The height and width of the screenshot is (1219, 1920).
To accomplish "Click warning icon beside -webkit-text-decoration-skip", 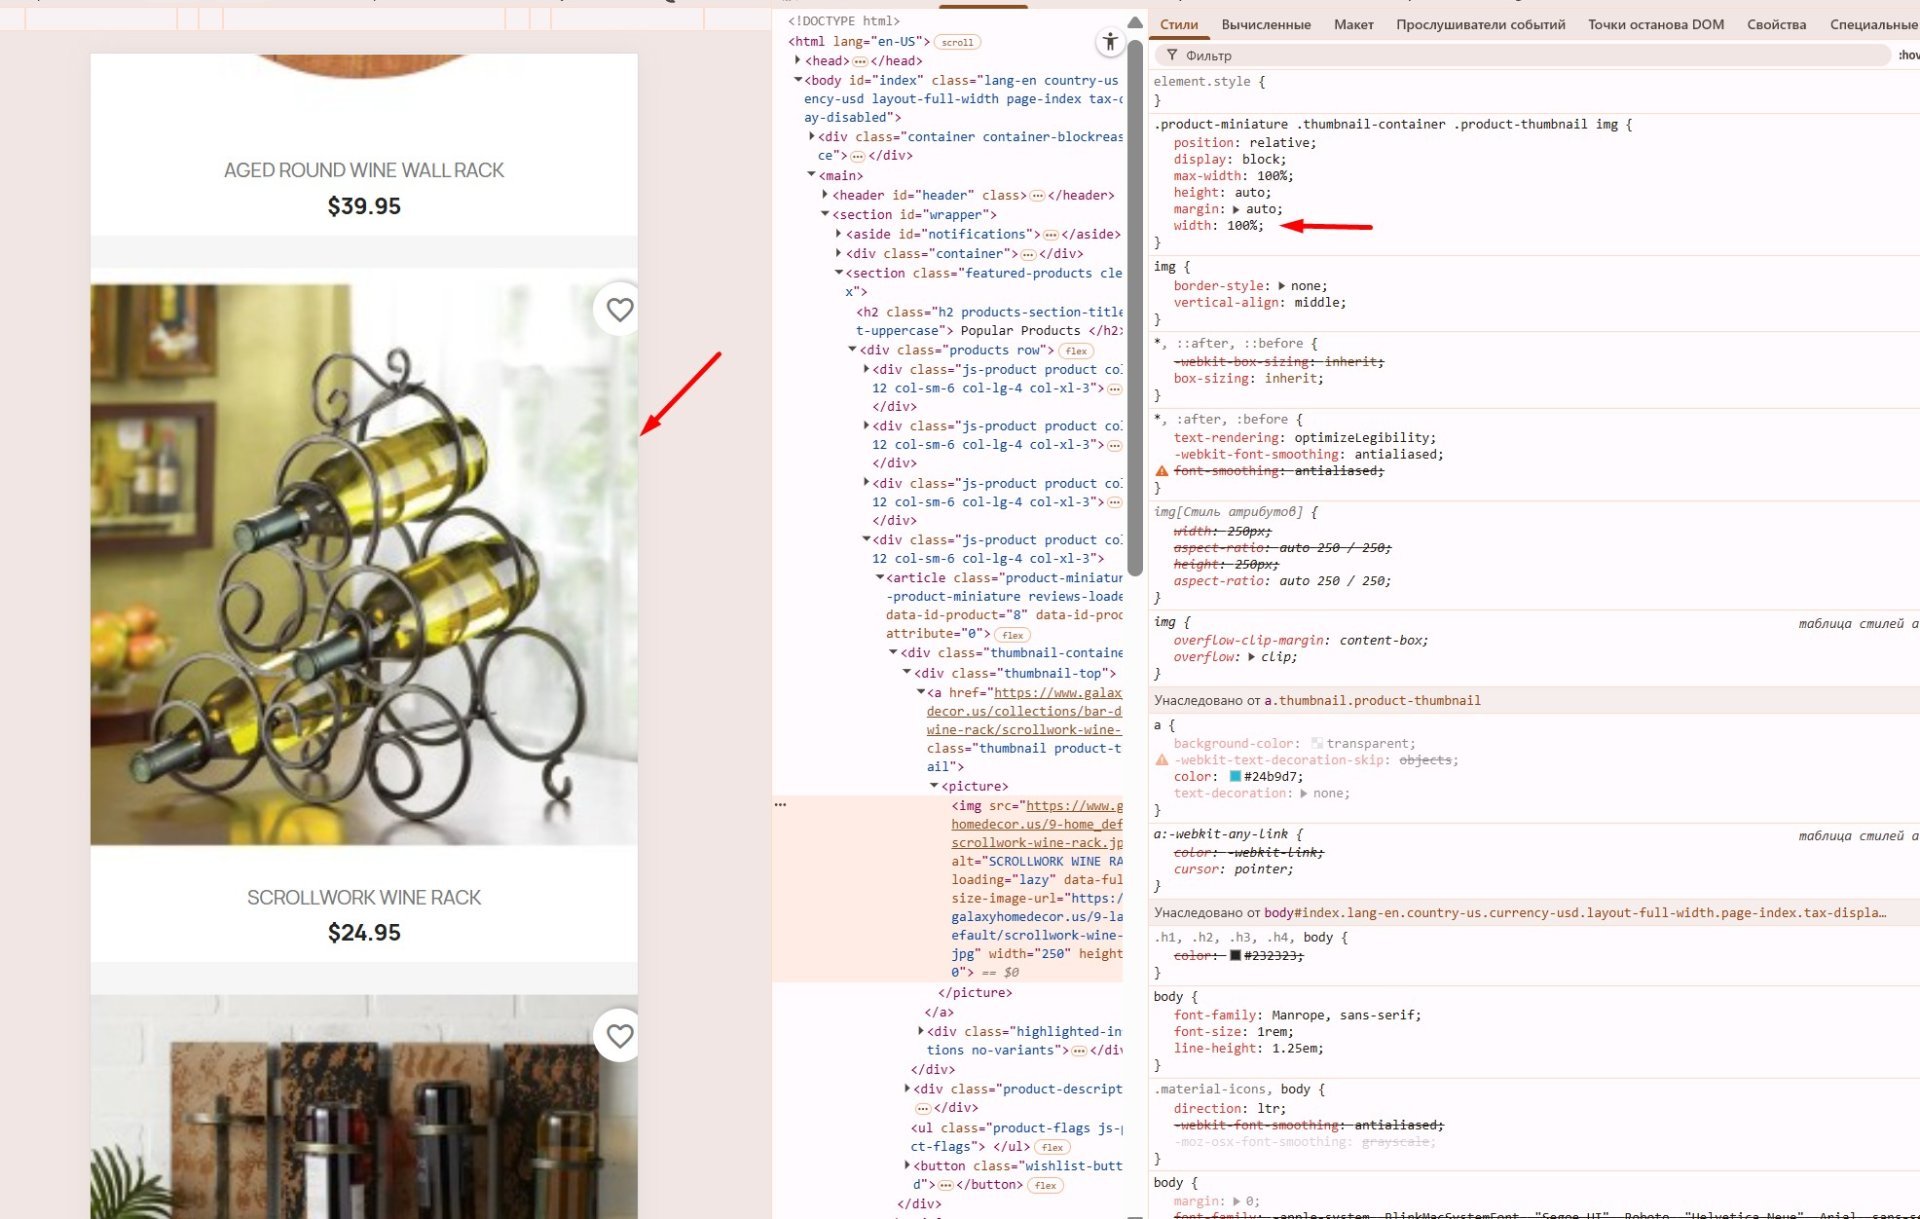I will coord(1161,760).
